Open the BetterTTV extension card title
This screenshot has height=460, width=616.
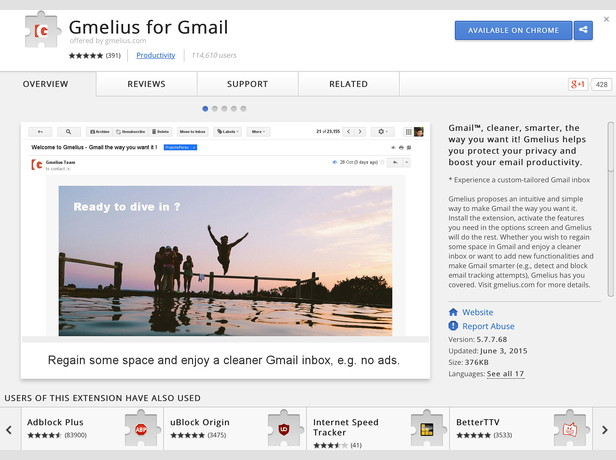[478, 422]
